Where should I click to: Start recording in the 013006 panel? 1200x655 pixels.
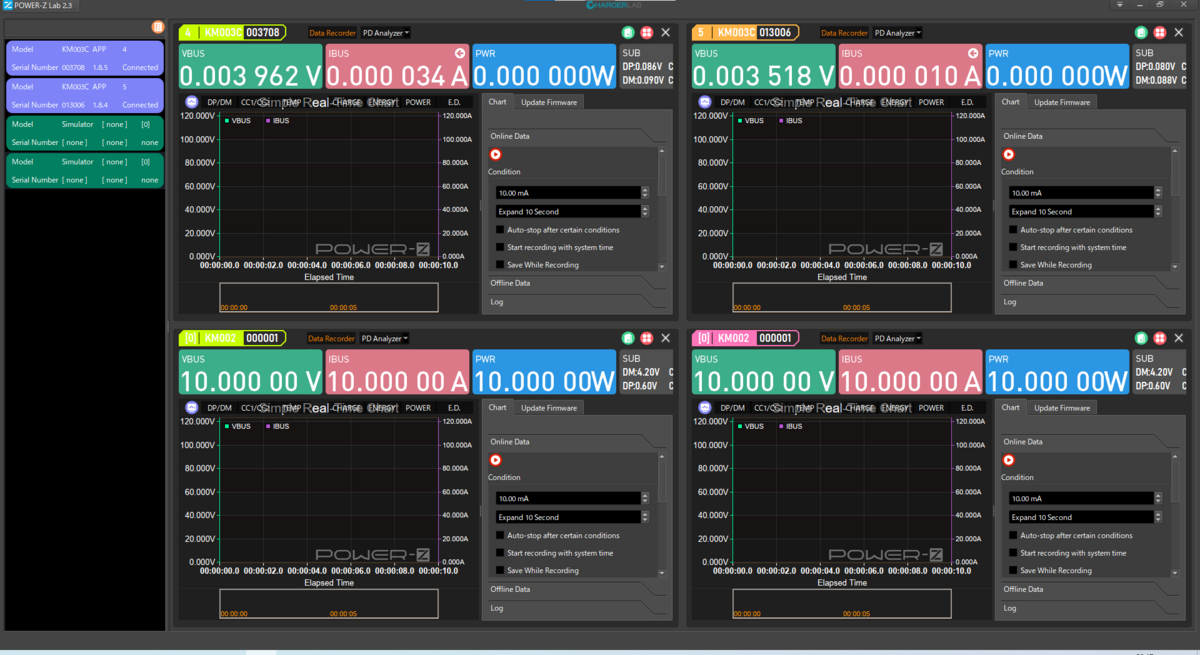[x=1008, y=154]
